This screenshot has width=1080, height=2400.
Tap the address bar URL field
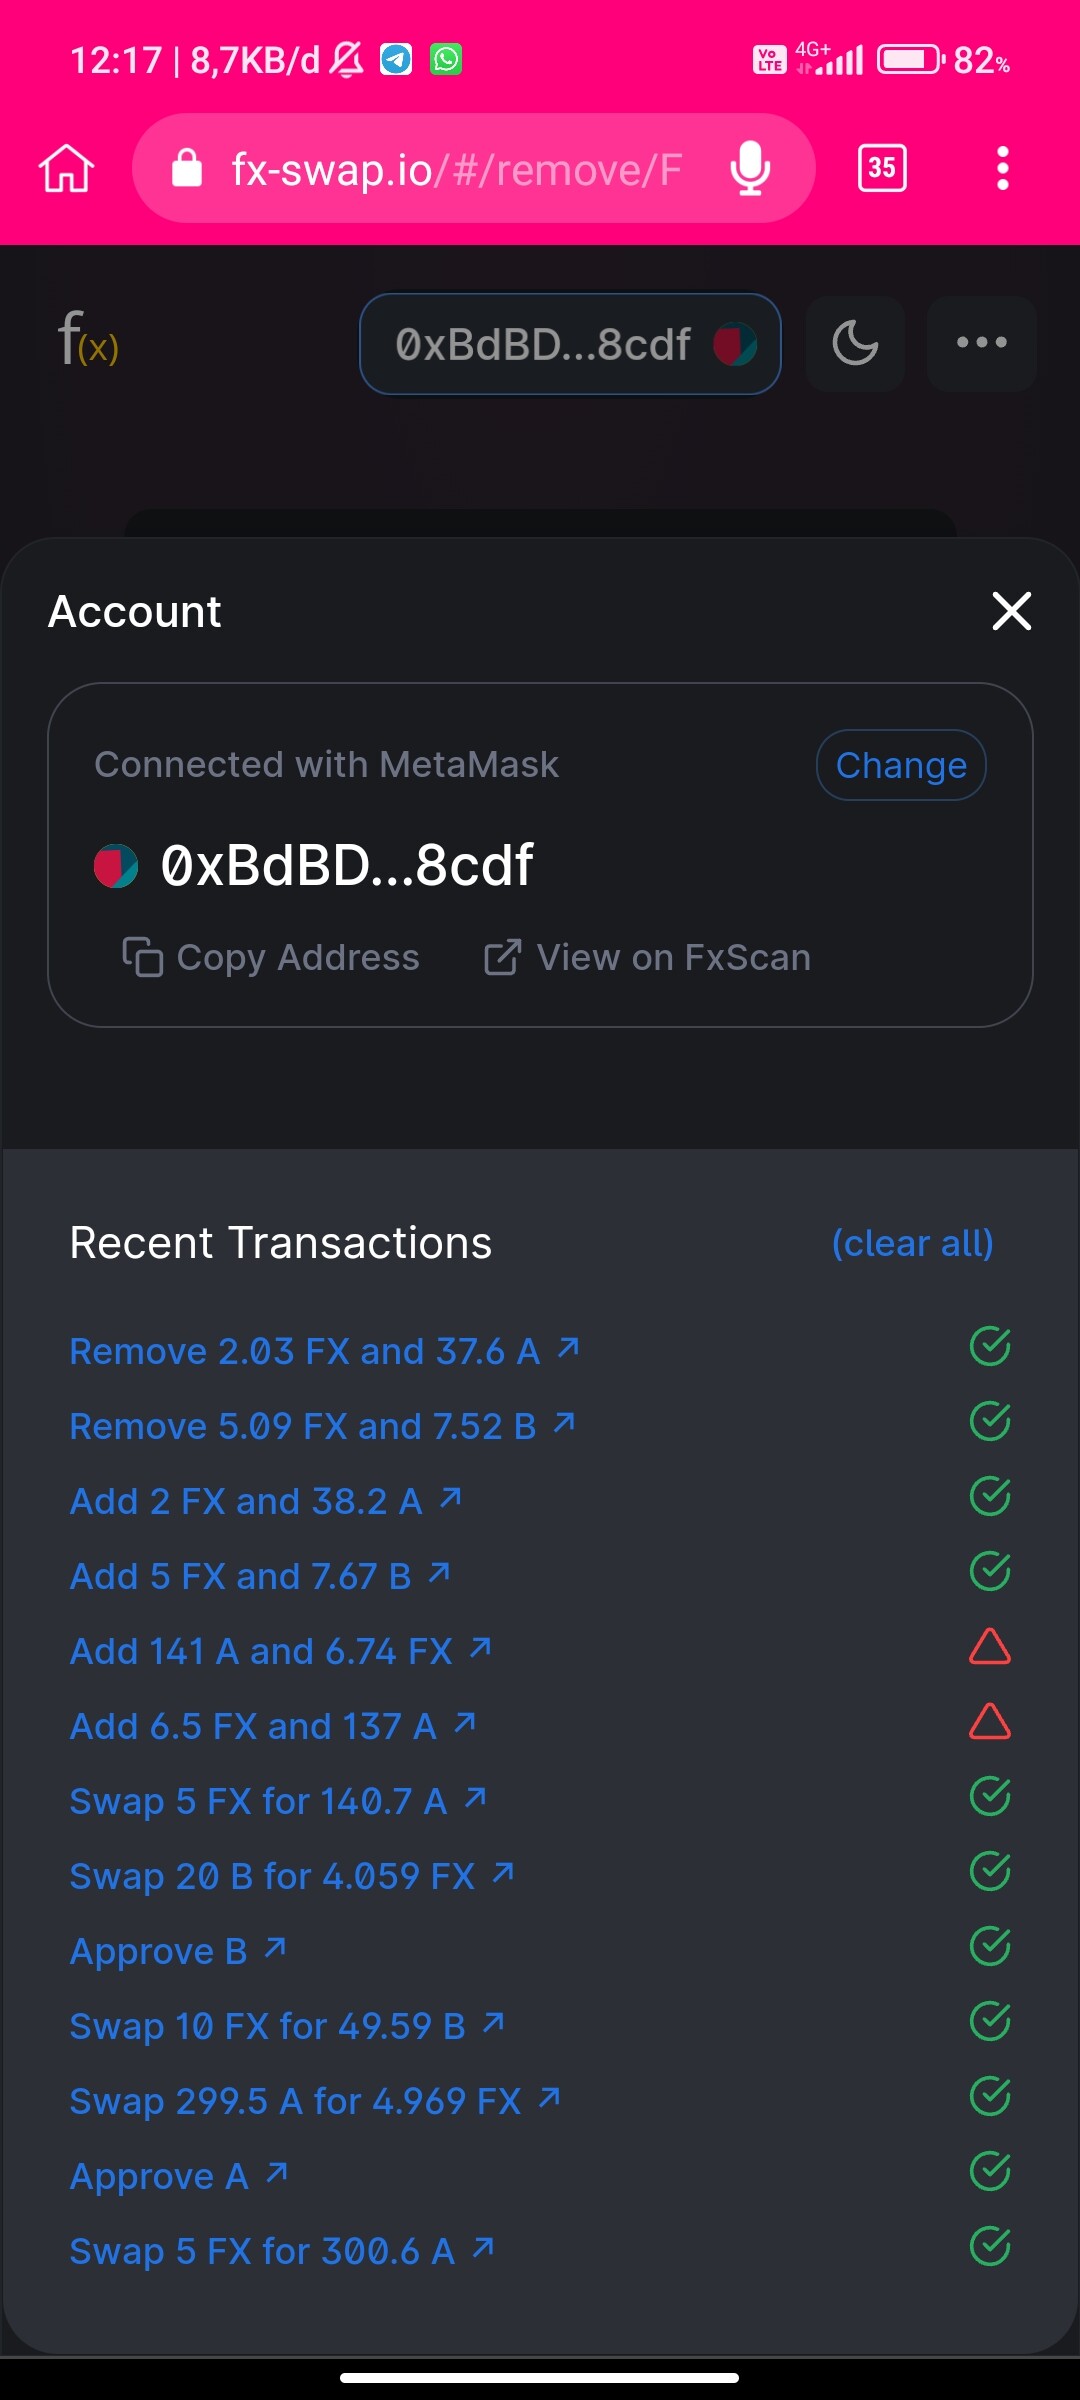coord(456,169)
